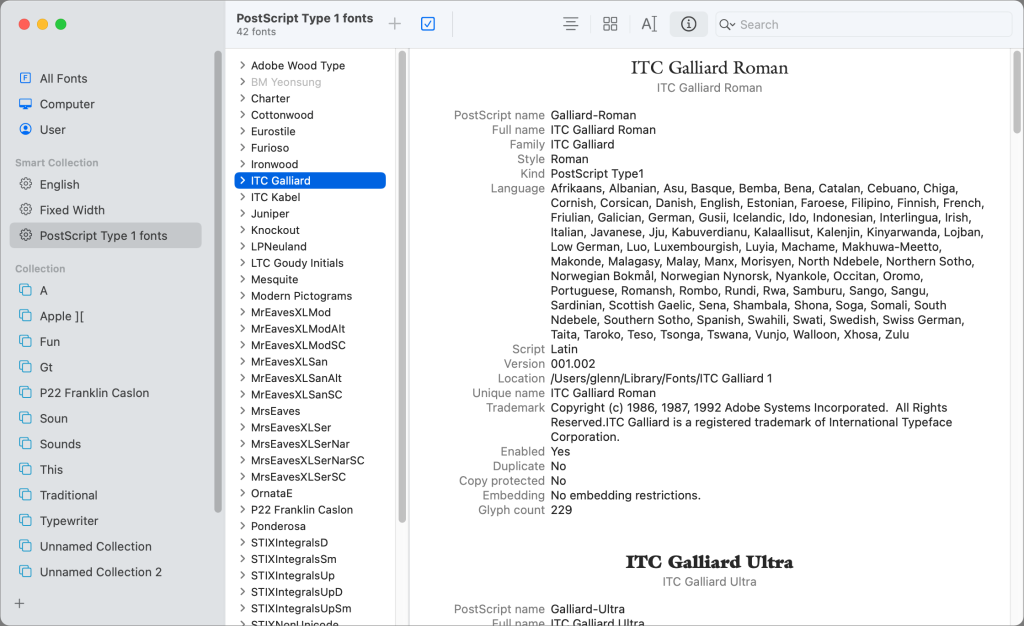The image size is (1024, 626).
Task: Expand the Charter font family
Action: pyautogui.click(x=242, y=98)
